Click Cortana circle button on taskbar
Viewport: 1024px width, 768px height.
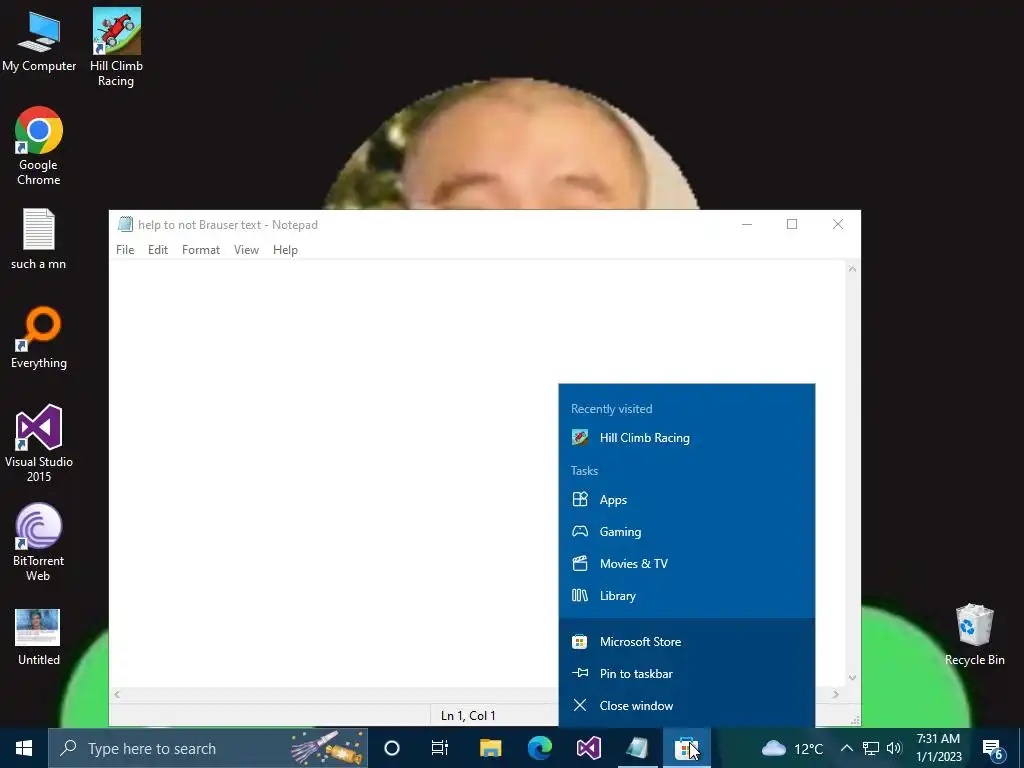(392, 748)
